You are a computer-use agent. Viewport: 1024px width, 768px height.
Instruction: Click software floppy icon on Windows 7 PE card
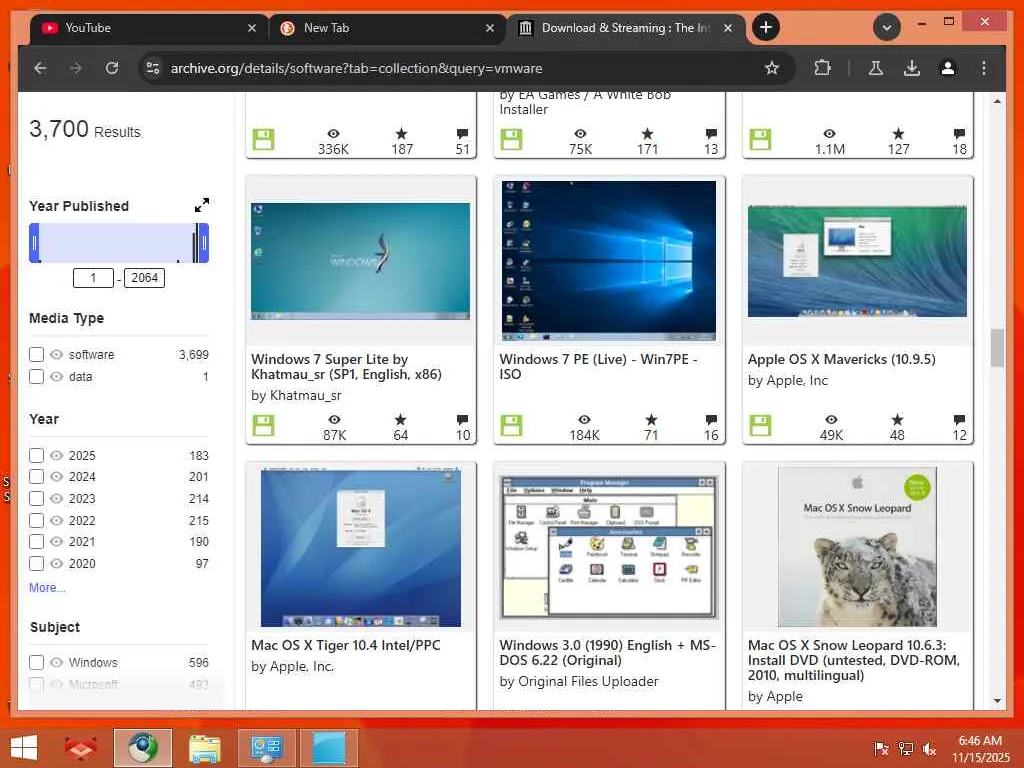point(511,426)
